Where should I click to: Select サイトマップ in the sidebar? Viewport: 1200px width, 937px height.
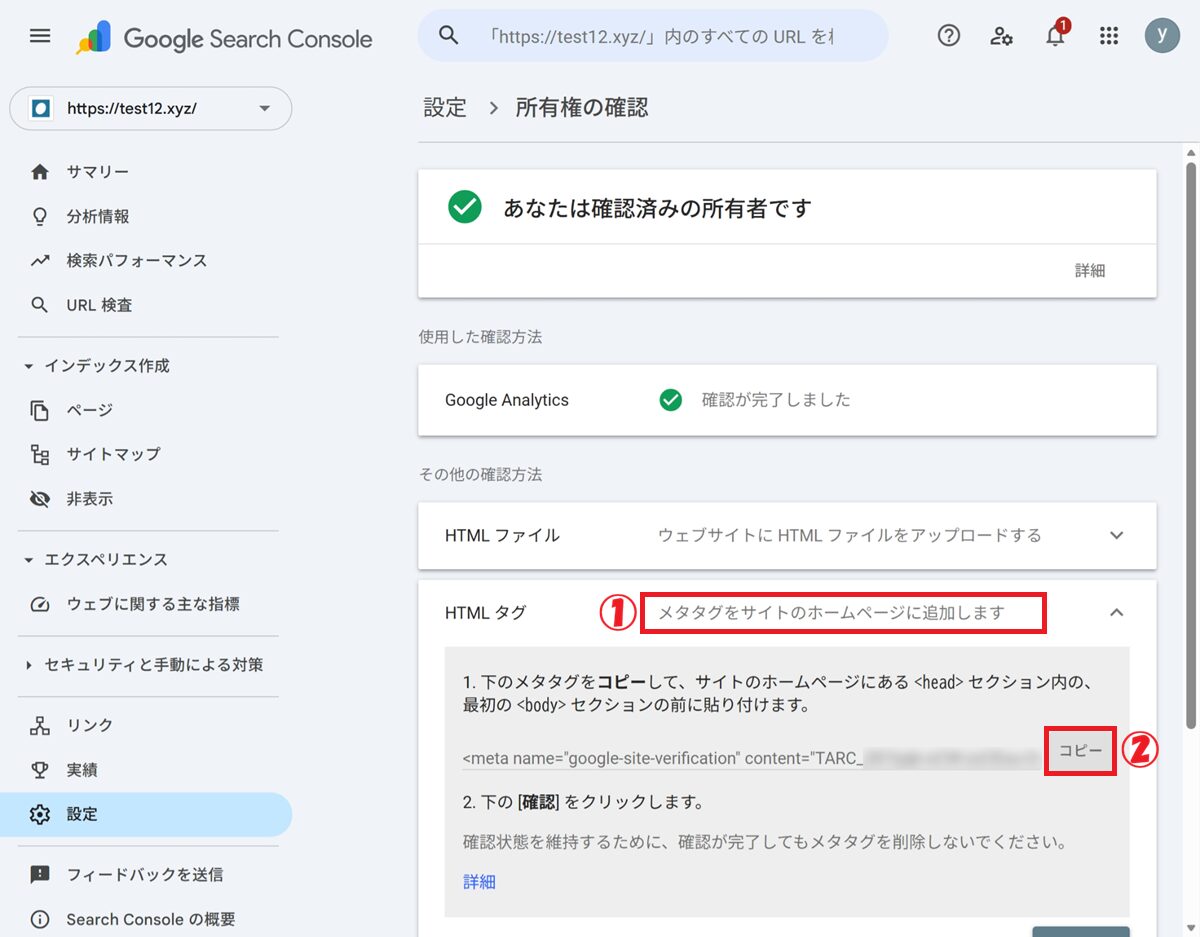click(x=113, y=454)
